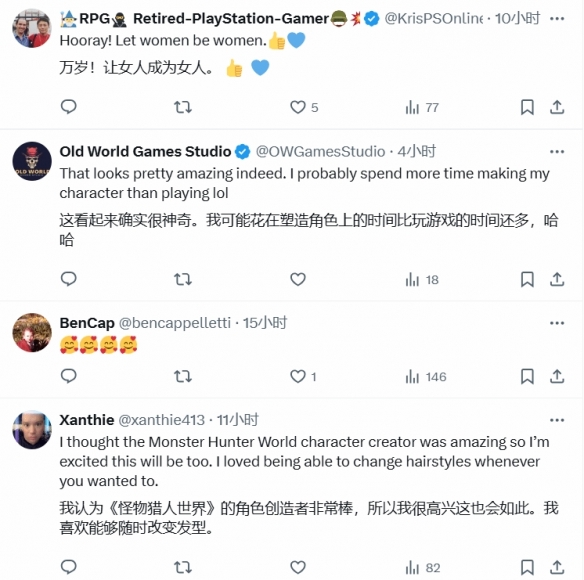The width and height of the screenshot is (584, 580).
Task: Open the 11小时 timestamp on Xanthie's tweet
Action: [x=238, y=420]
